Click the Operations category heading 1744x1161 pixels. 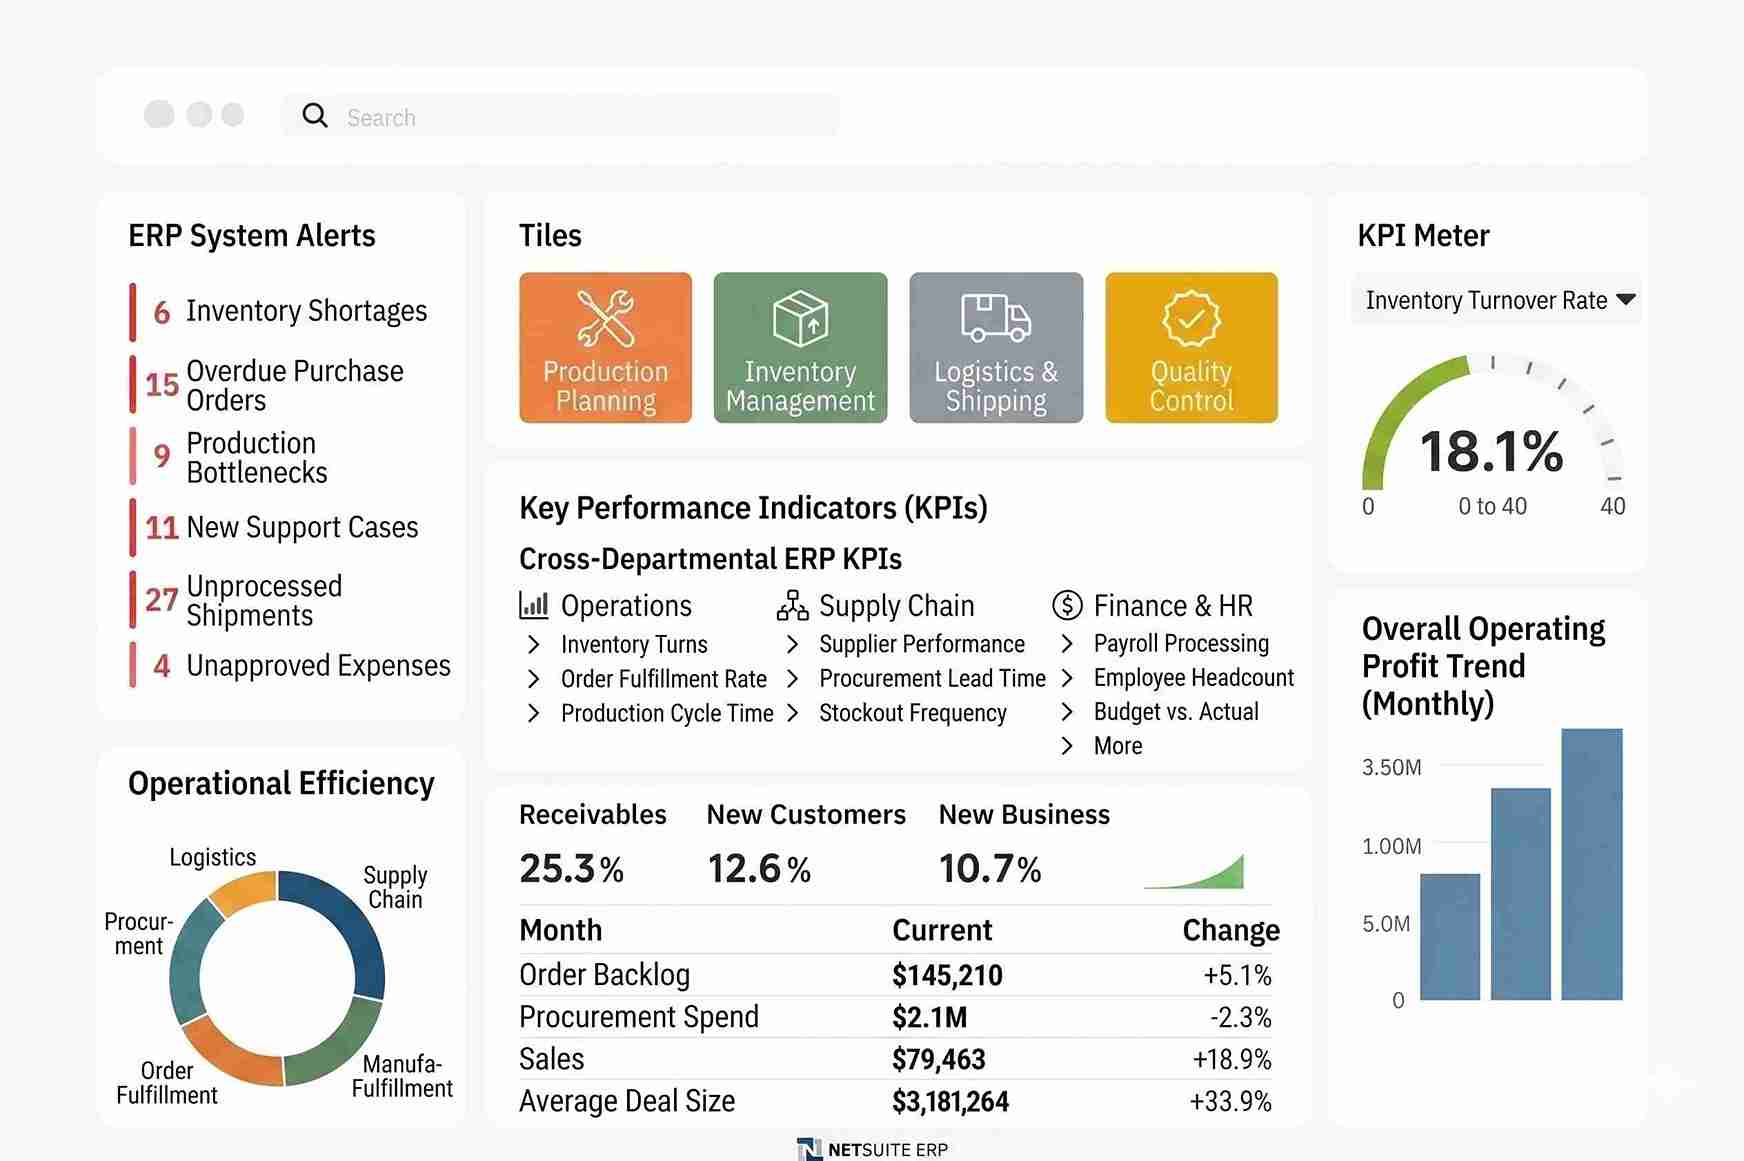tap(626, 605)
